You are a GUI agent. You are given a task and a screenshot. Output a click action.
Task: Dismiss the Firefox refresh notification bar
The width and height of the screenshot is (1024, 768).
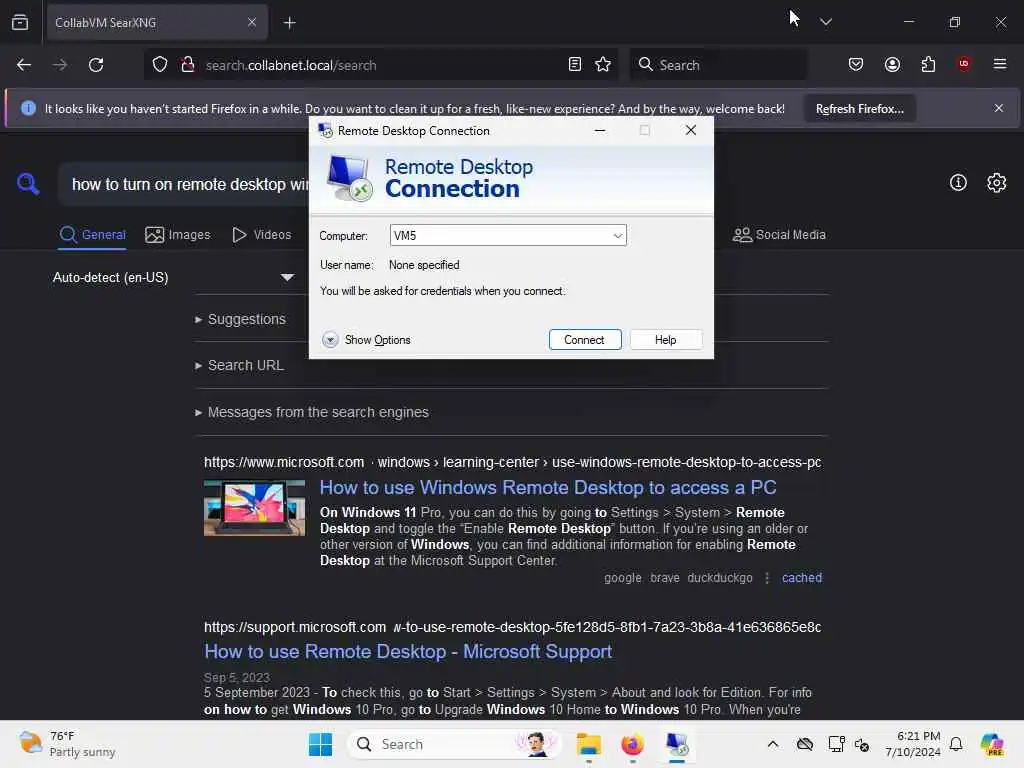(x=998, y=108)
